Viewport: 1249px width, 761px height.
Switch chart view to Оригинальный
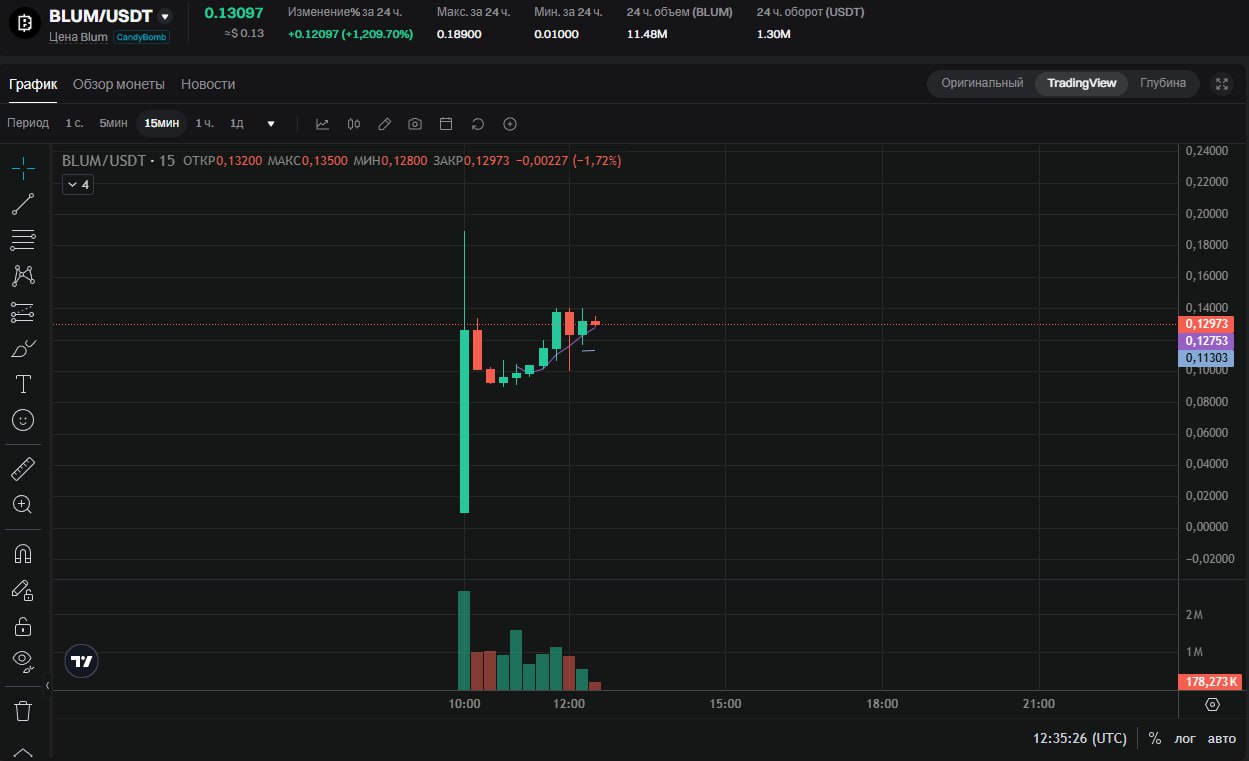tap(982, 83)
